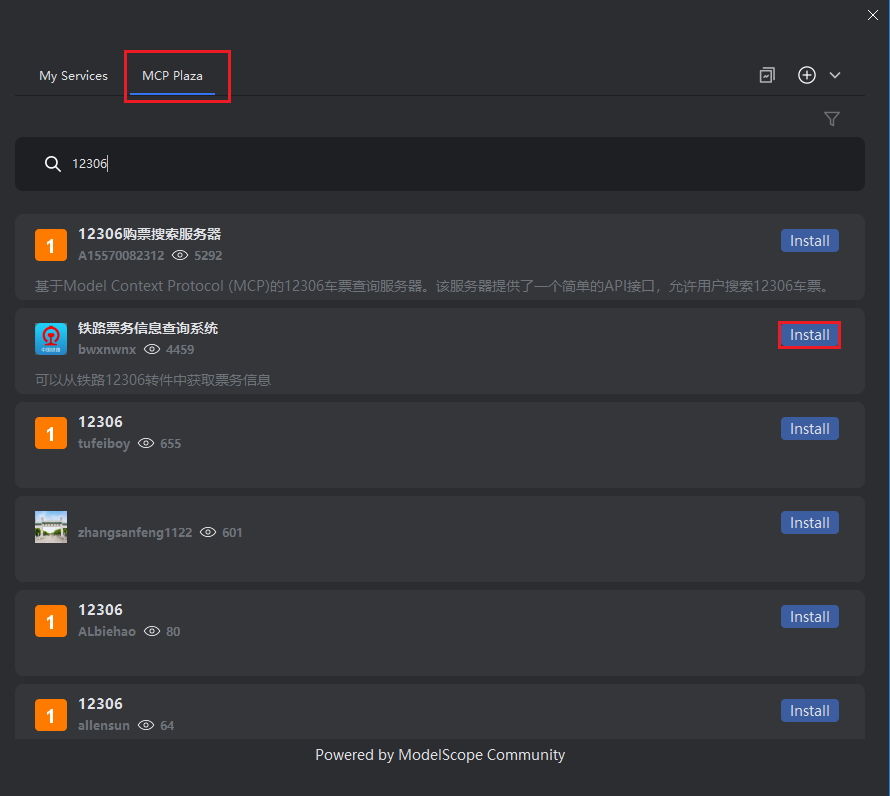Click the plus circle add service icon
The height and width of the screenshot is (796, 890).
click(807, 75)
